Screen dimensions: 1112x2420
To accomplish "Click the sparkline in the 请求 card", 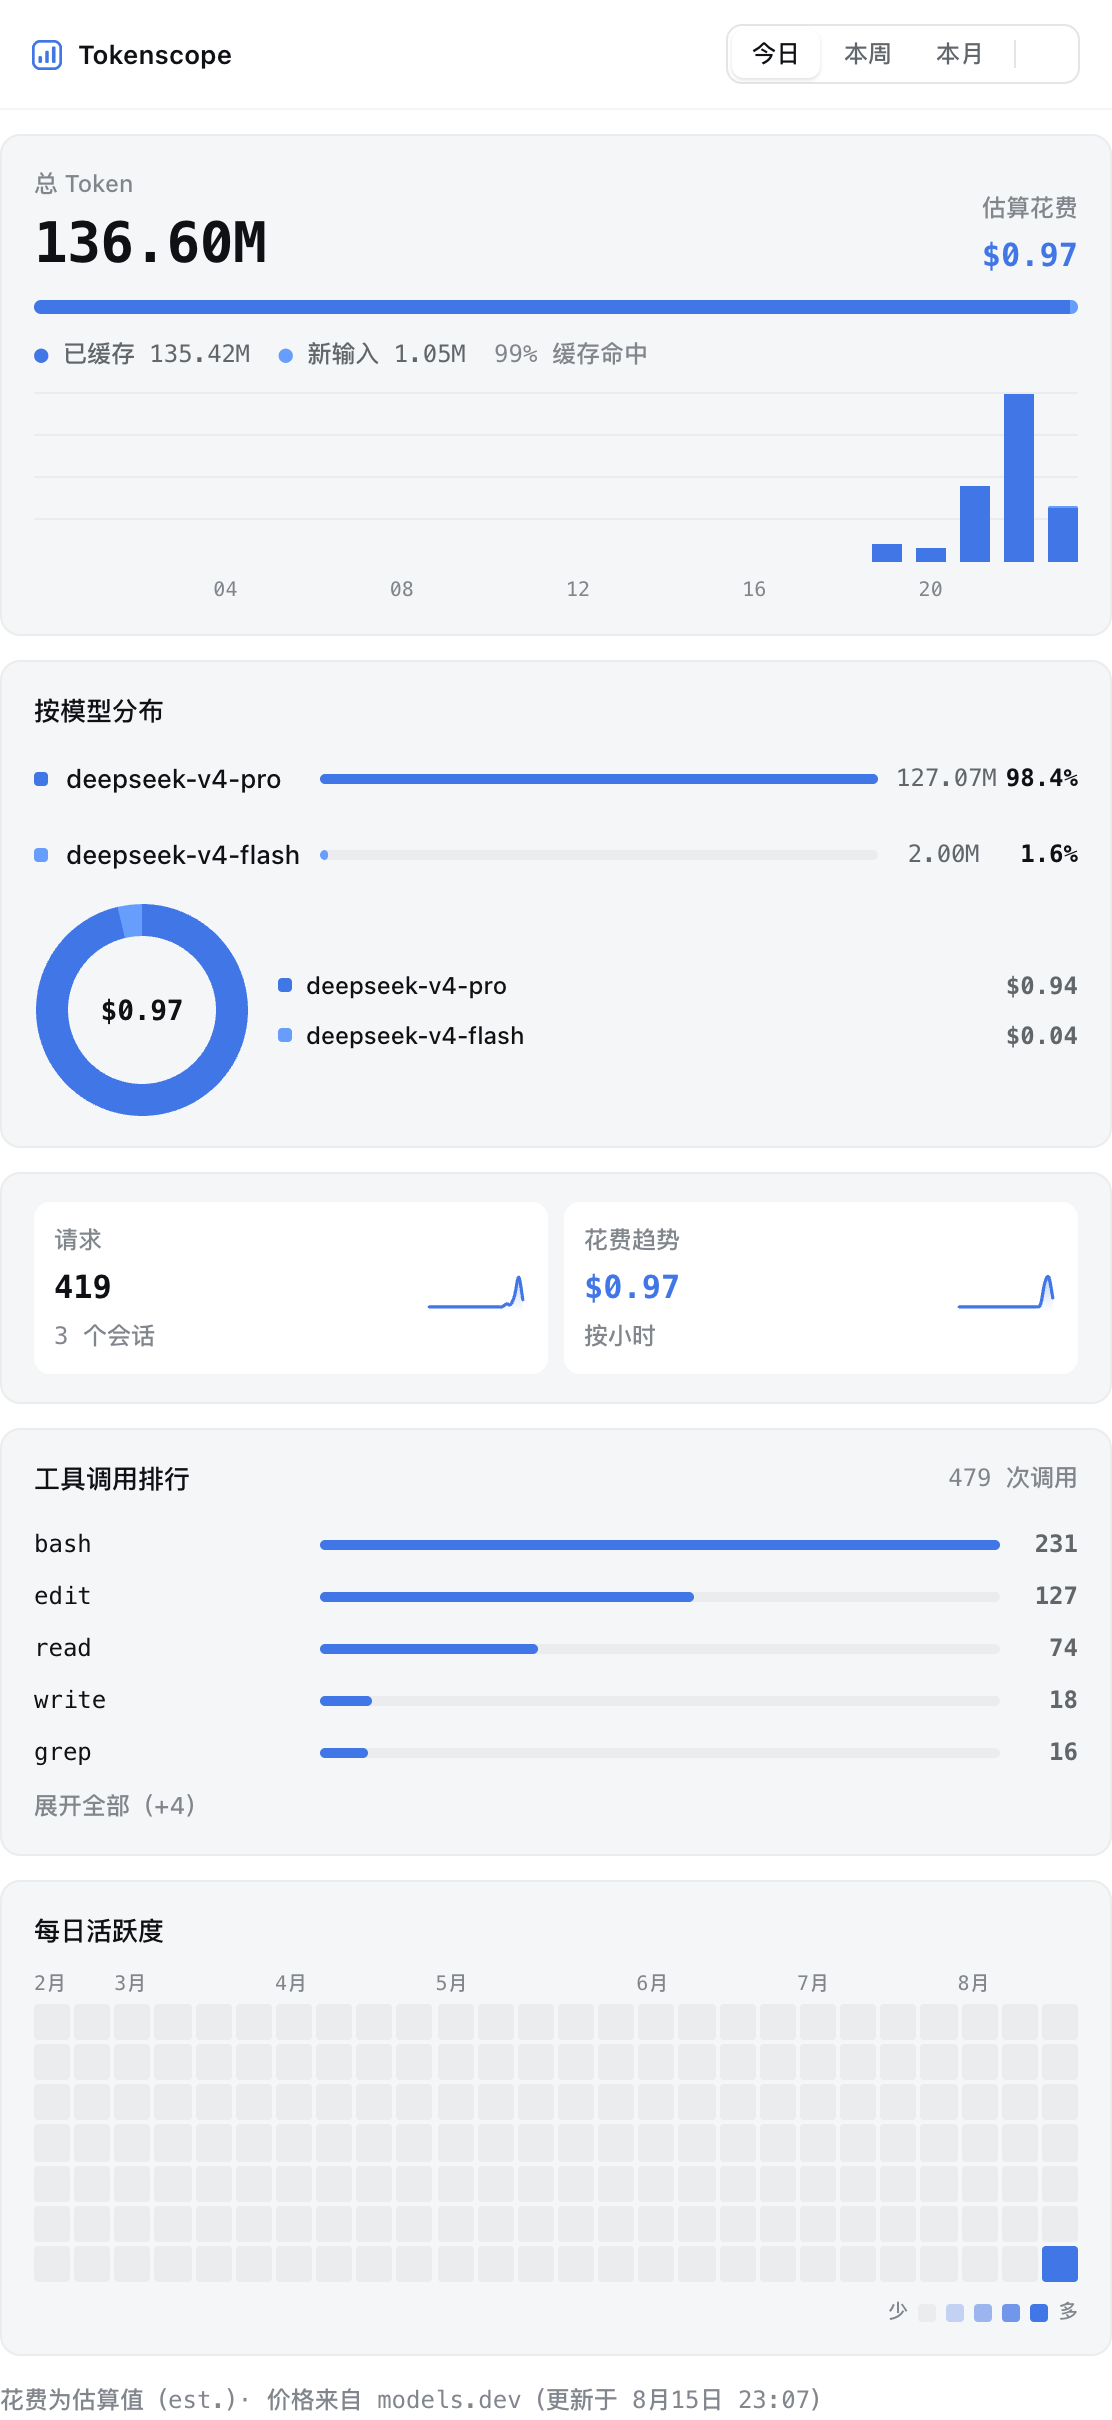I will pos(476,1291).
